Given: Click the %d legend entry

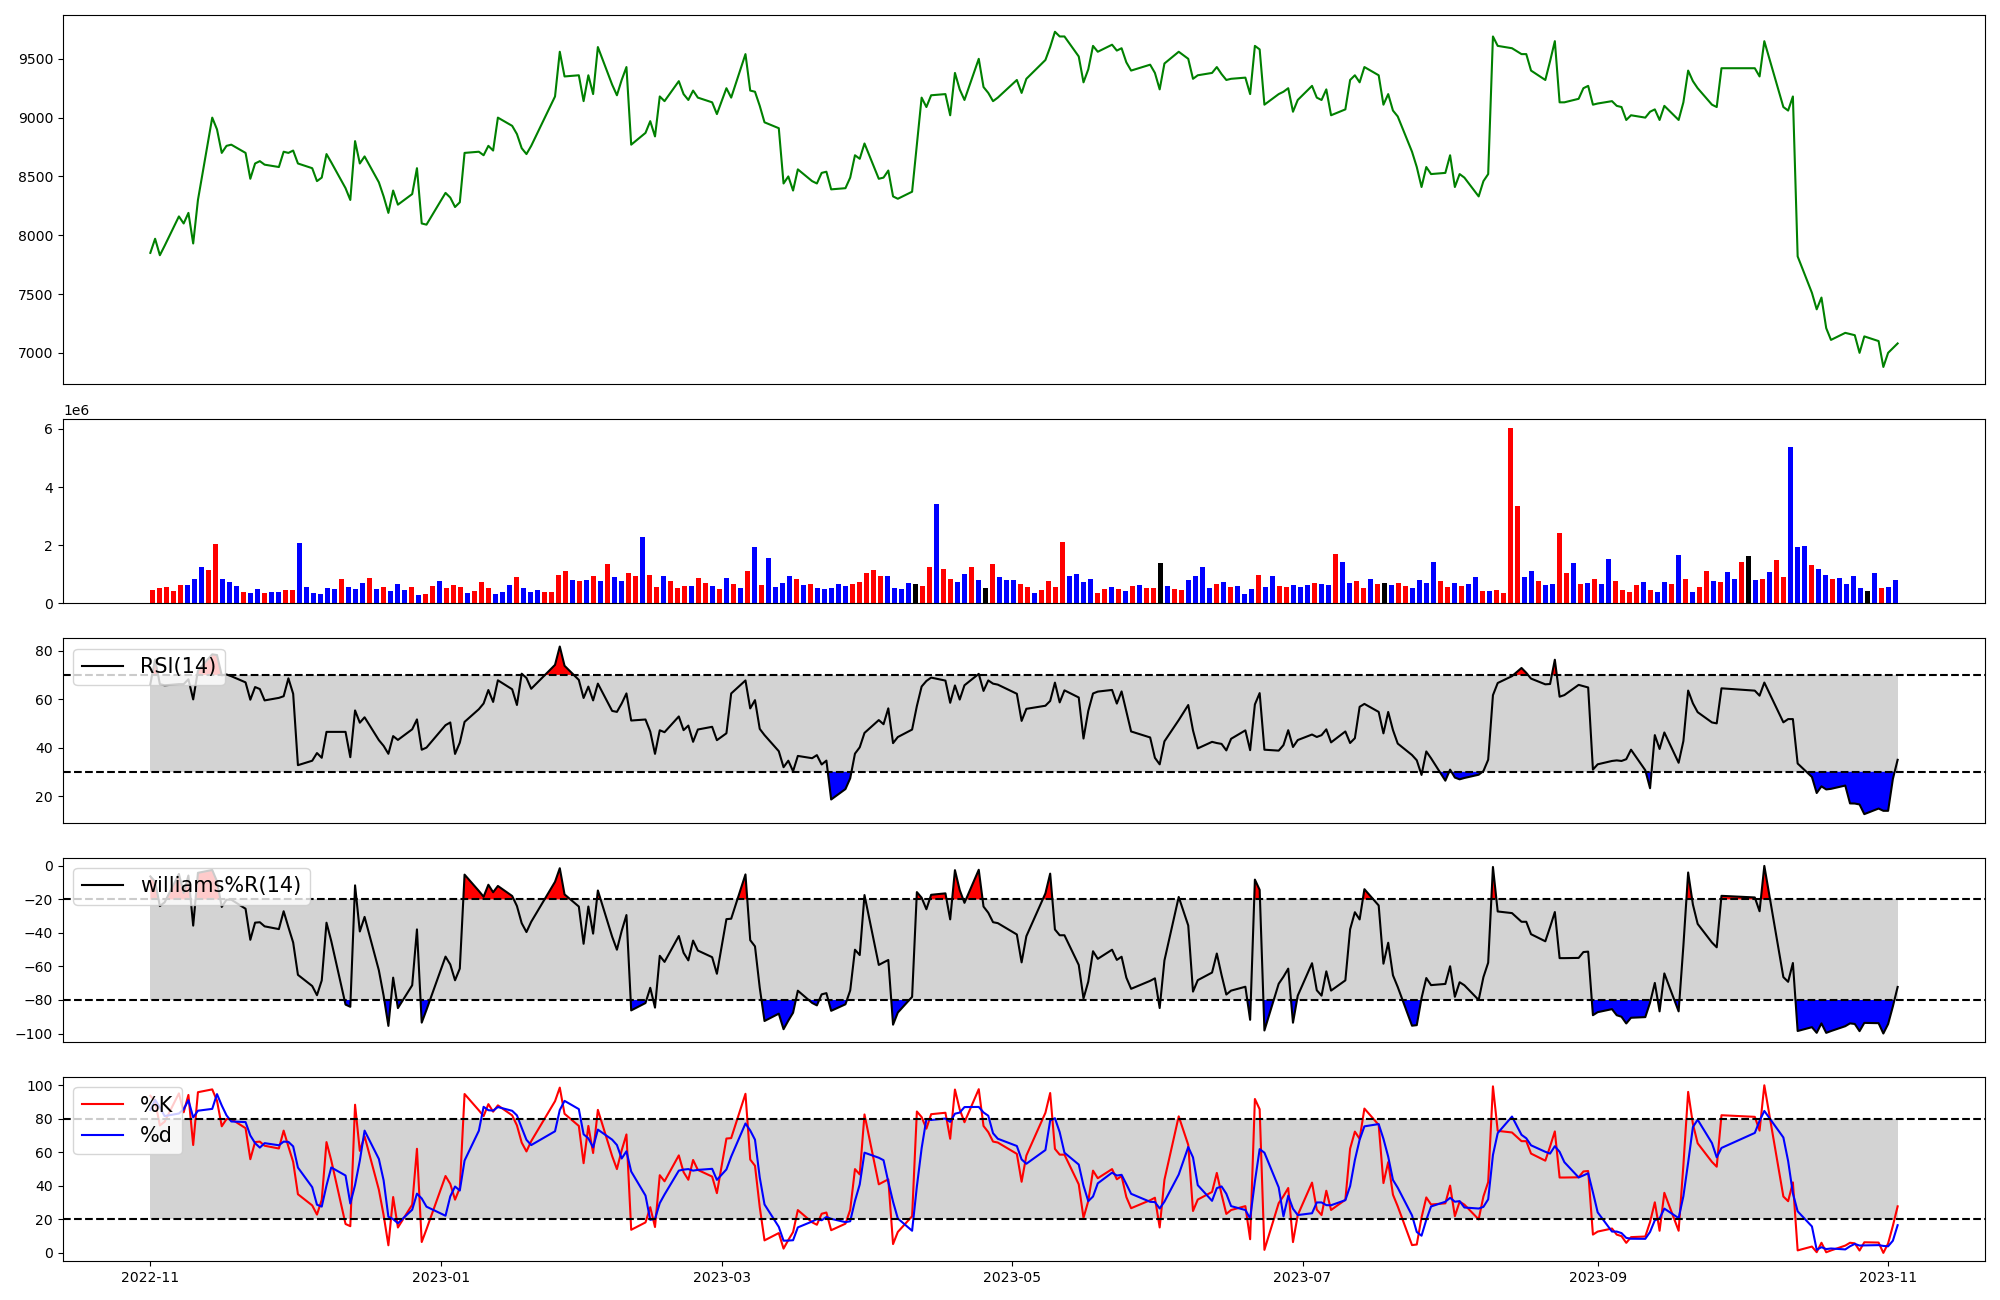Looking at the screenshot, I should tap(155, 1135).
